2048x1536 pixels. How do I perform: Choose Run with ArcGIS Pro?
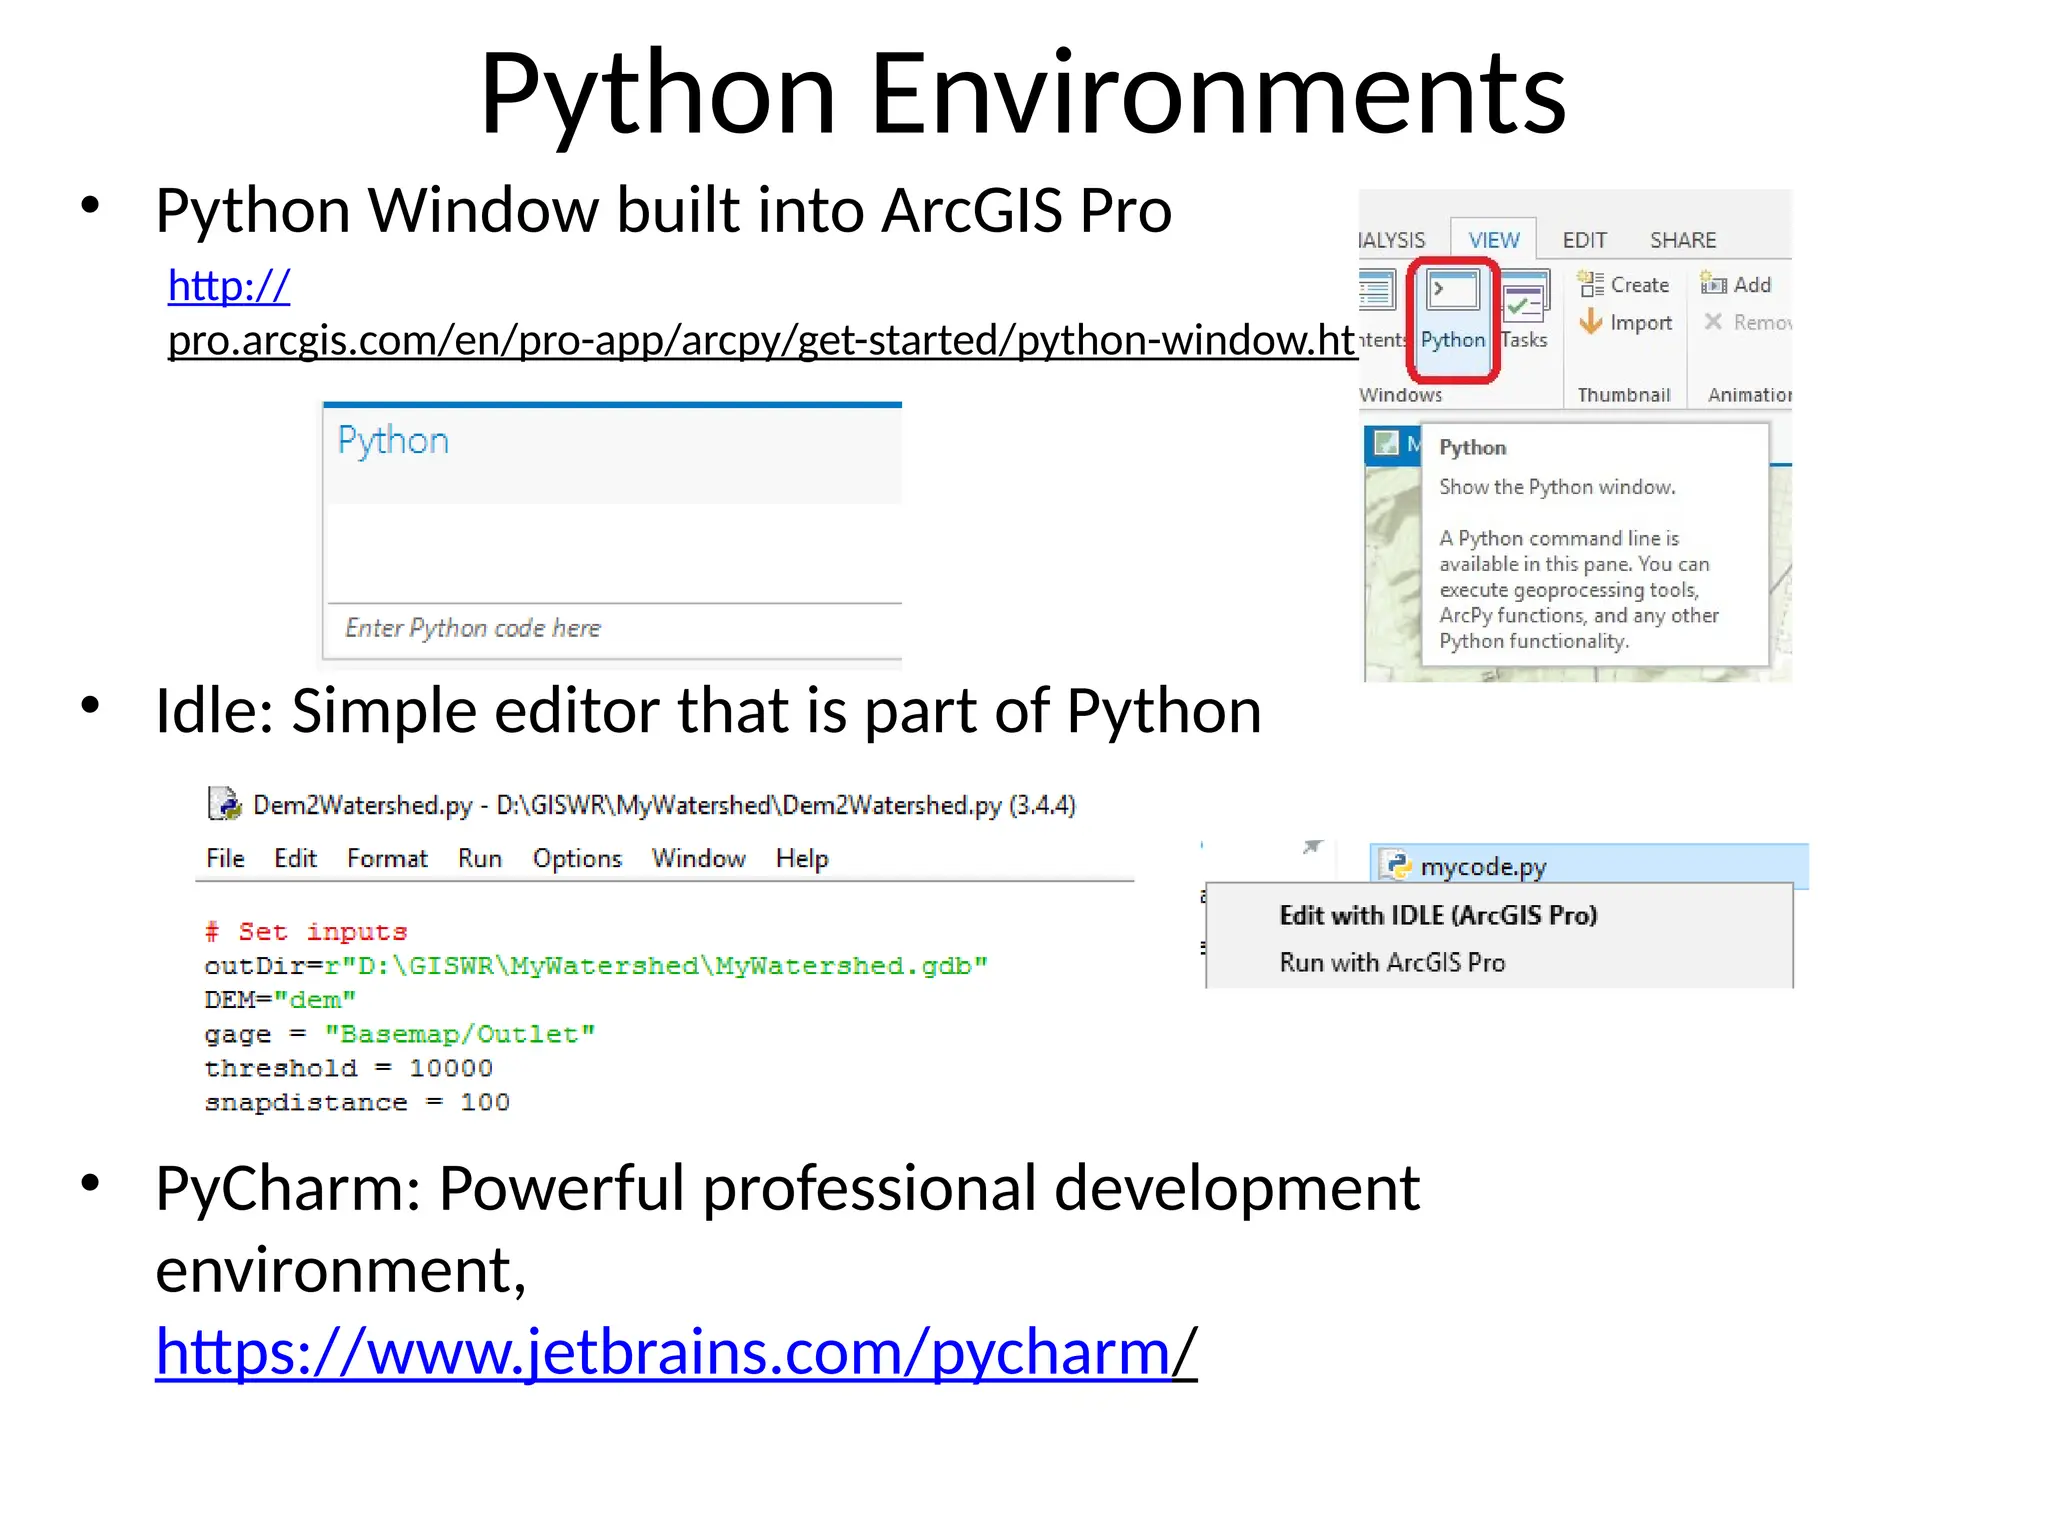1392,962
